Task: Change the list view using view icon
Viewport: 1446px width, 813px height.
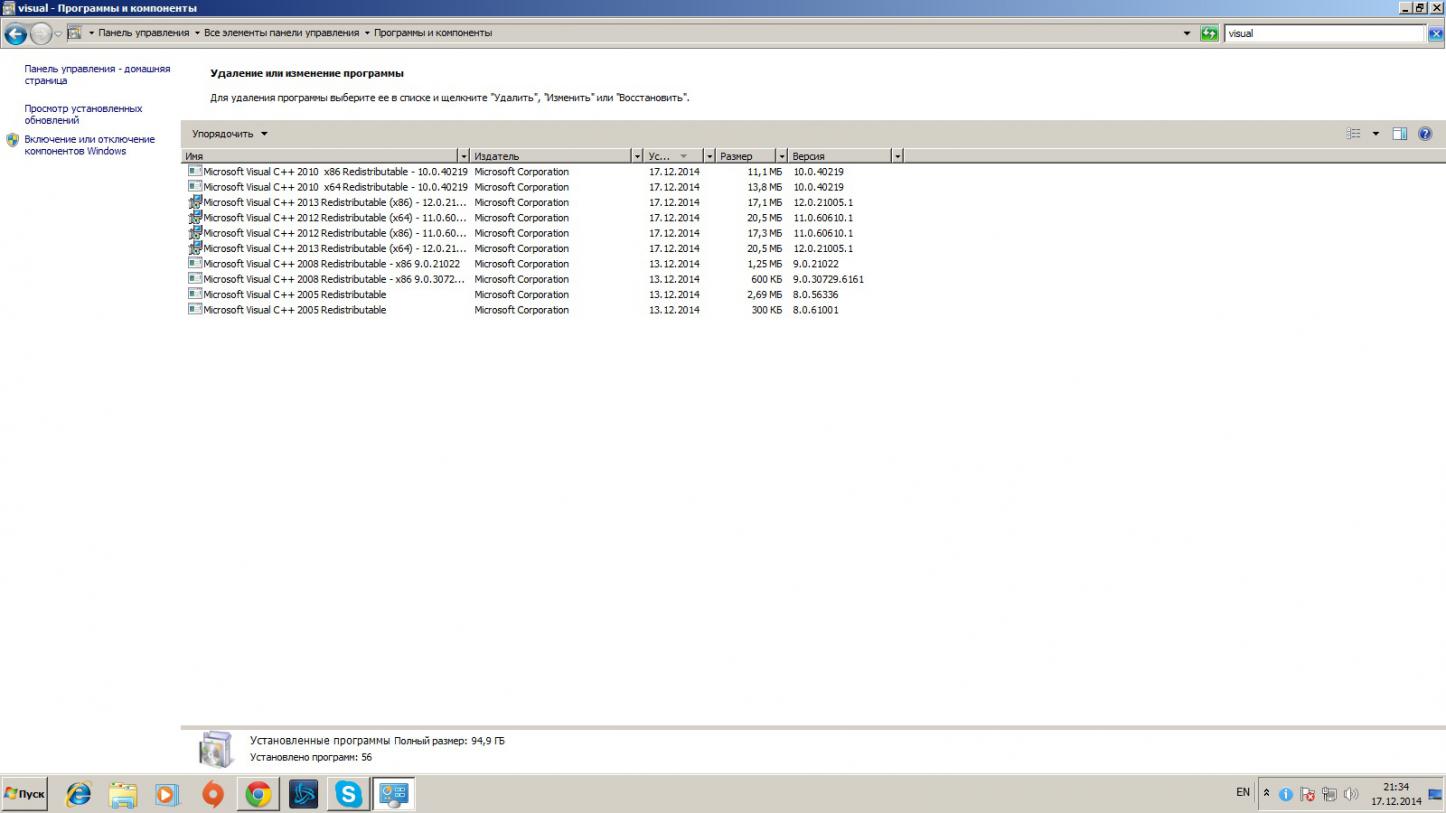Action: pos(1354,134)
